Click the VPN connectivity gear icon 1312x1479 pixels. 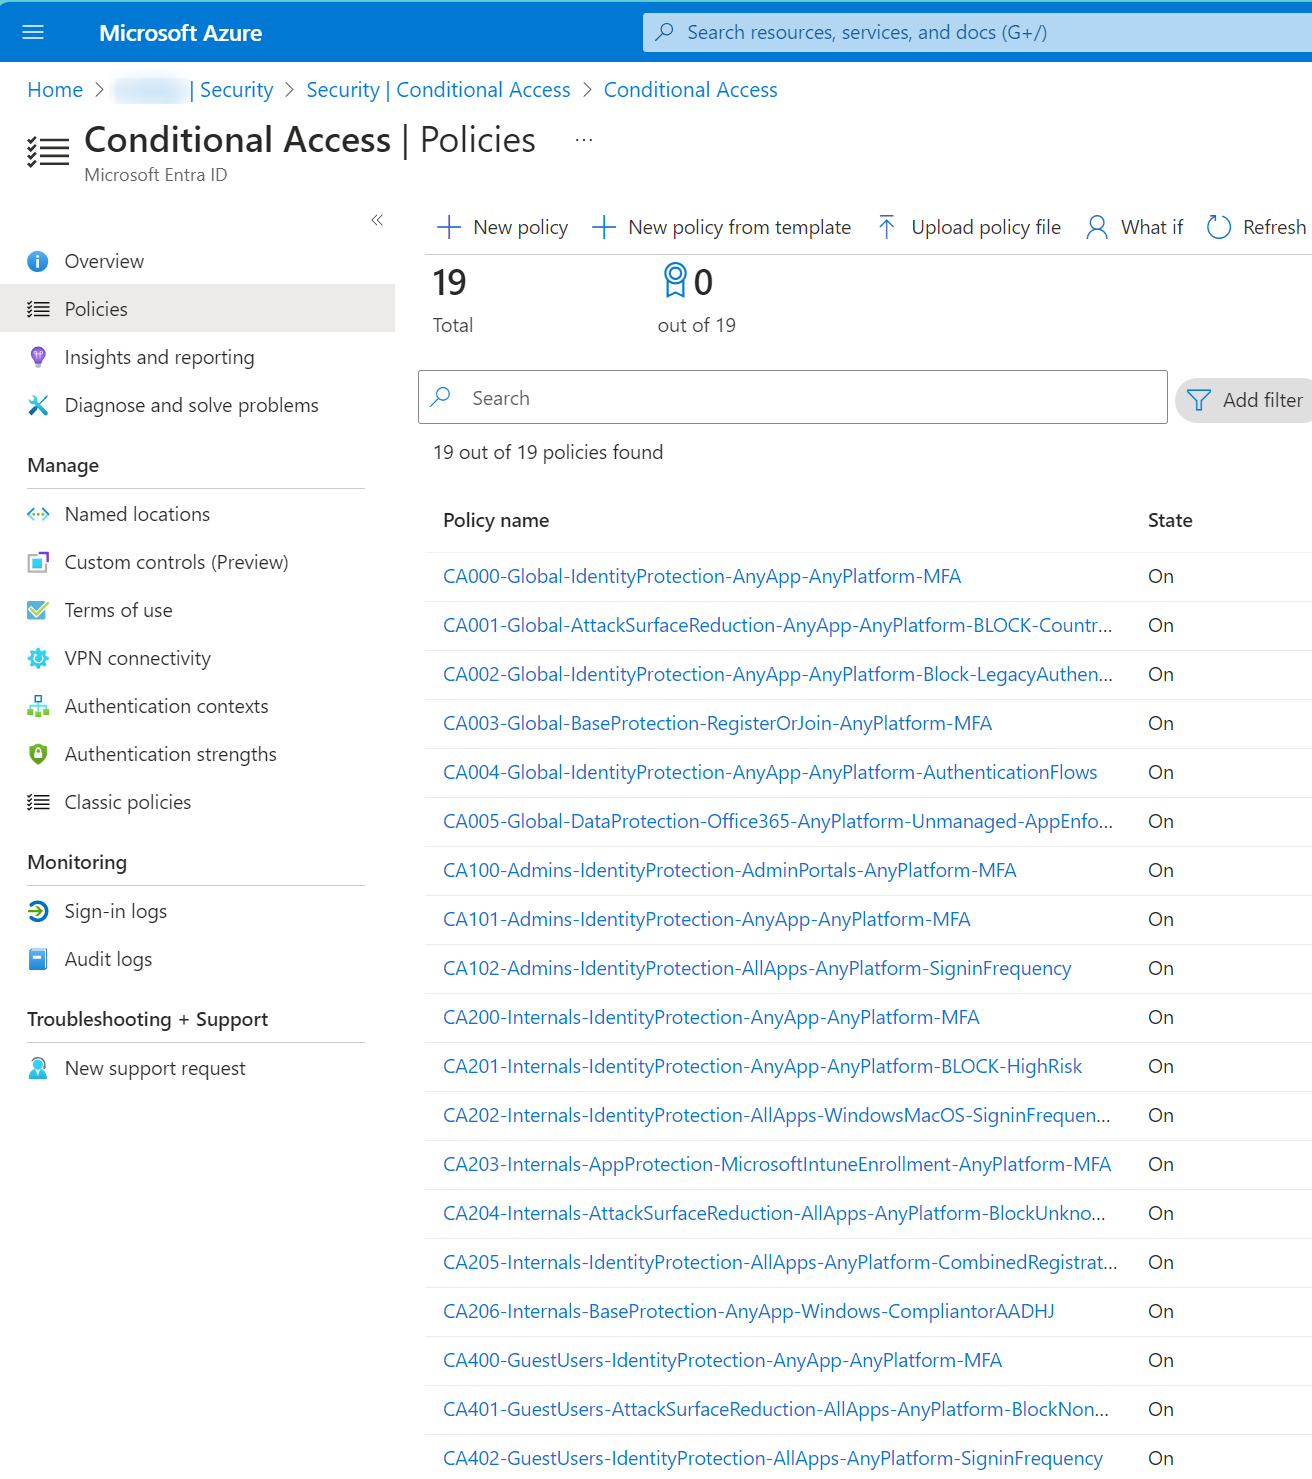point(38,658)
